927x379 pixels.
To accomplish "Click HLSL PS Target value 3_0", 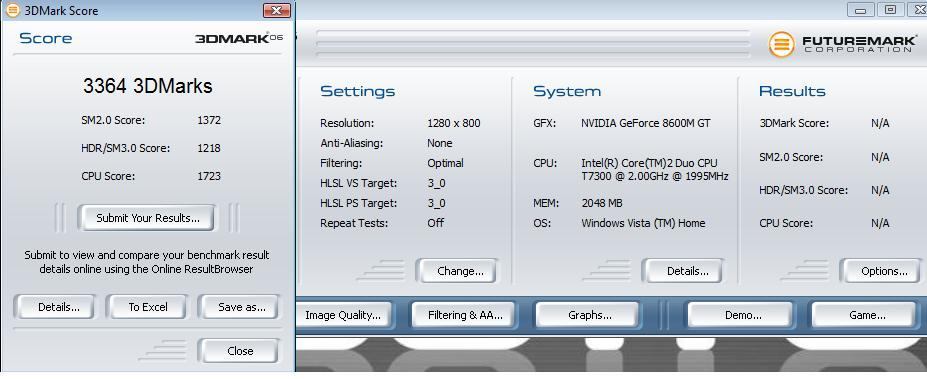I will point(436,203).
